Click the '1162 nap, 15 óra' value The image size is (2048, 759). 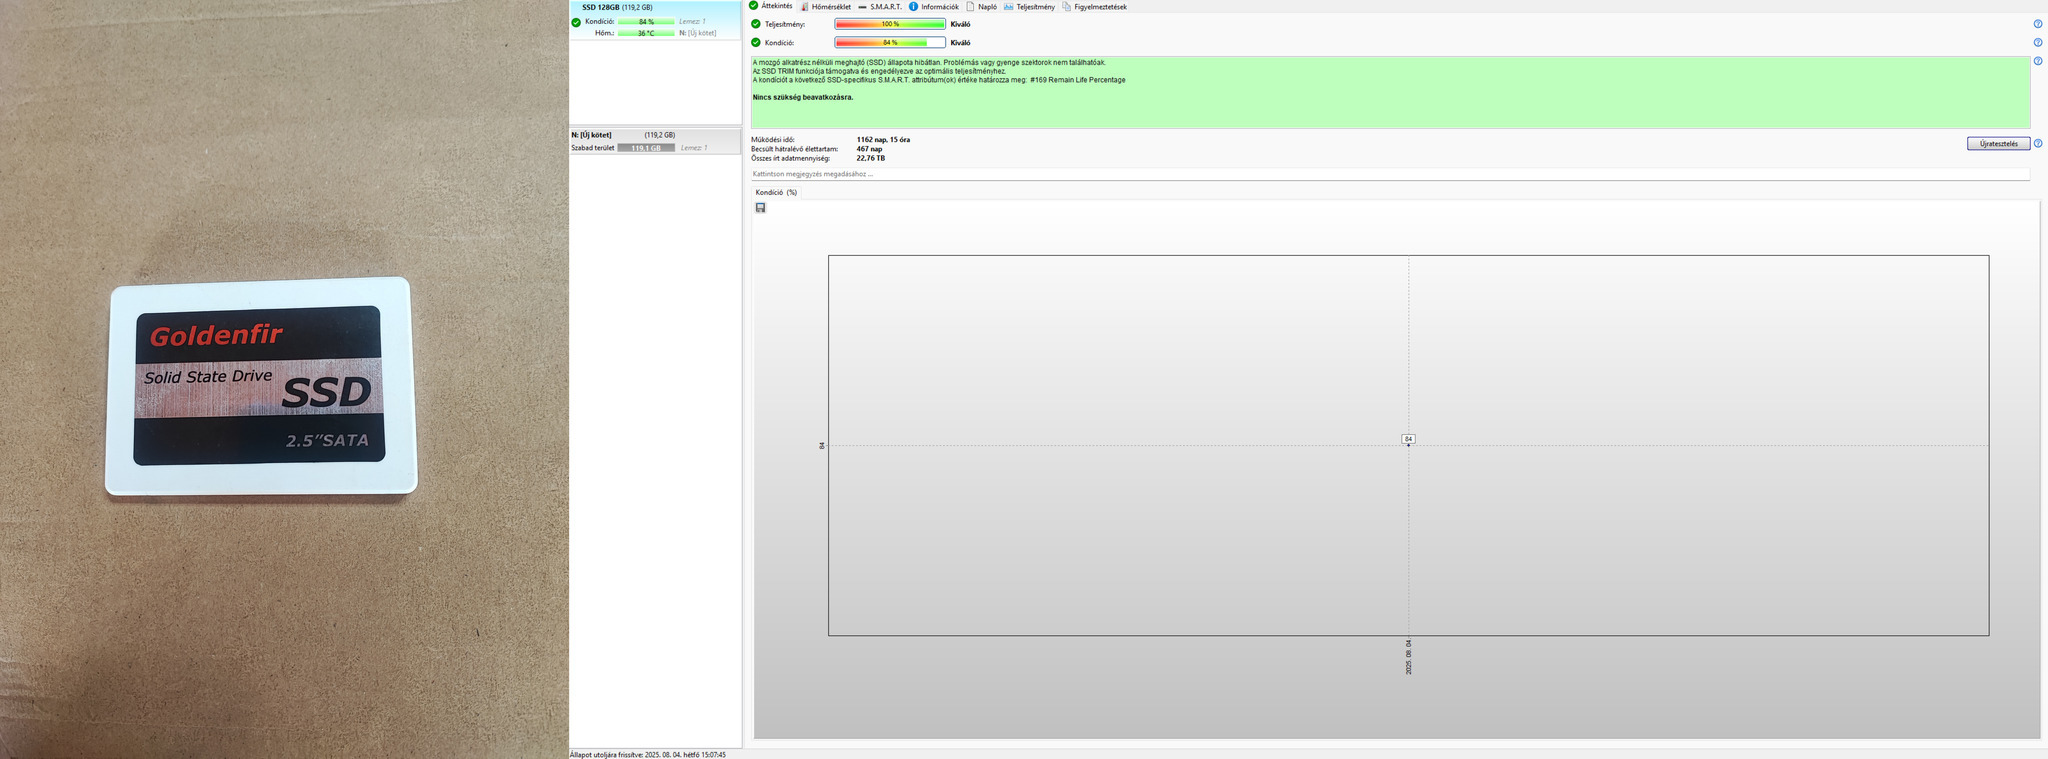click(x=883, y=140)
